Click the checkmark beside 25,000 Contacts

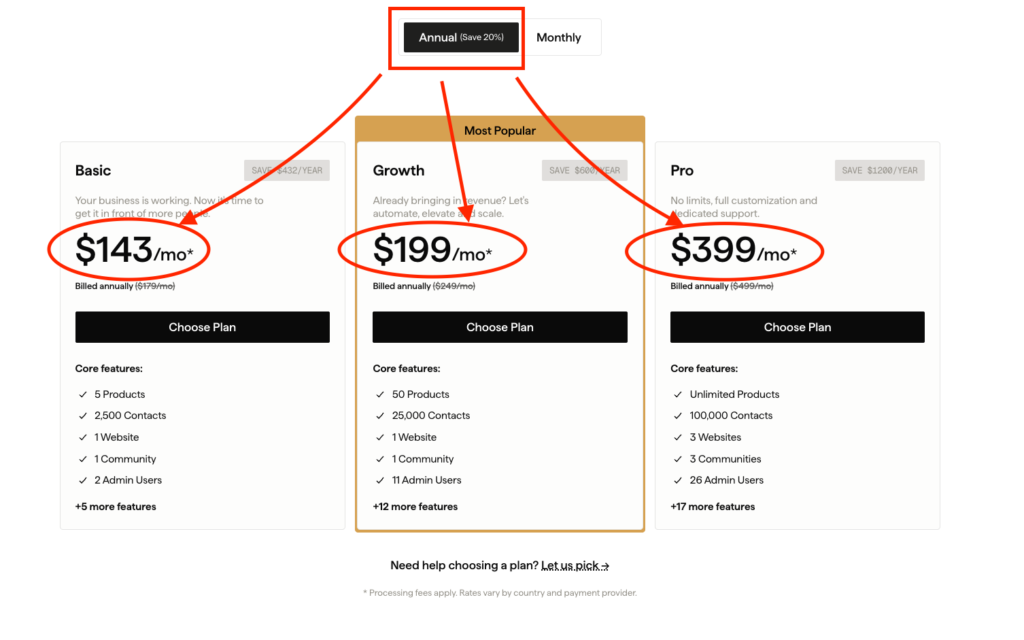[380, 416]
